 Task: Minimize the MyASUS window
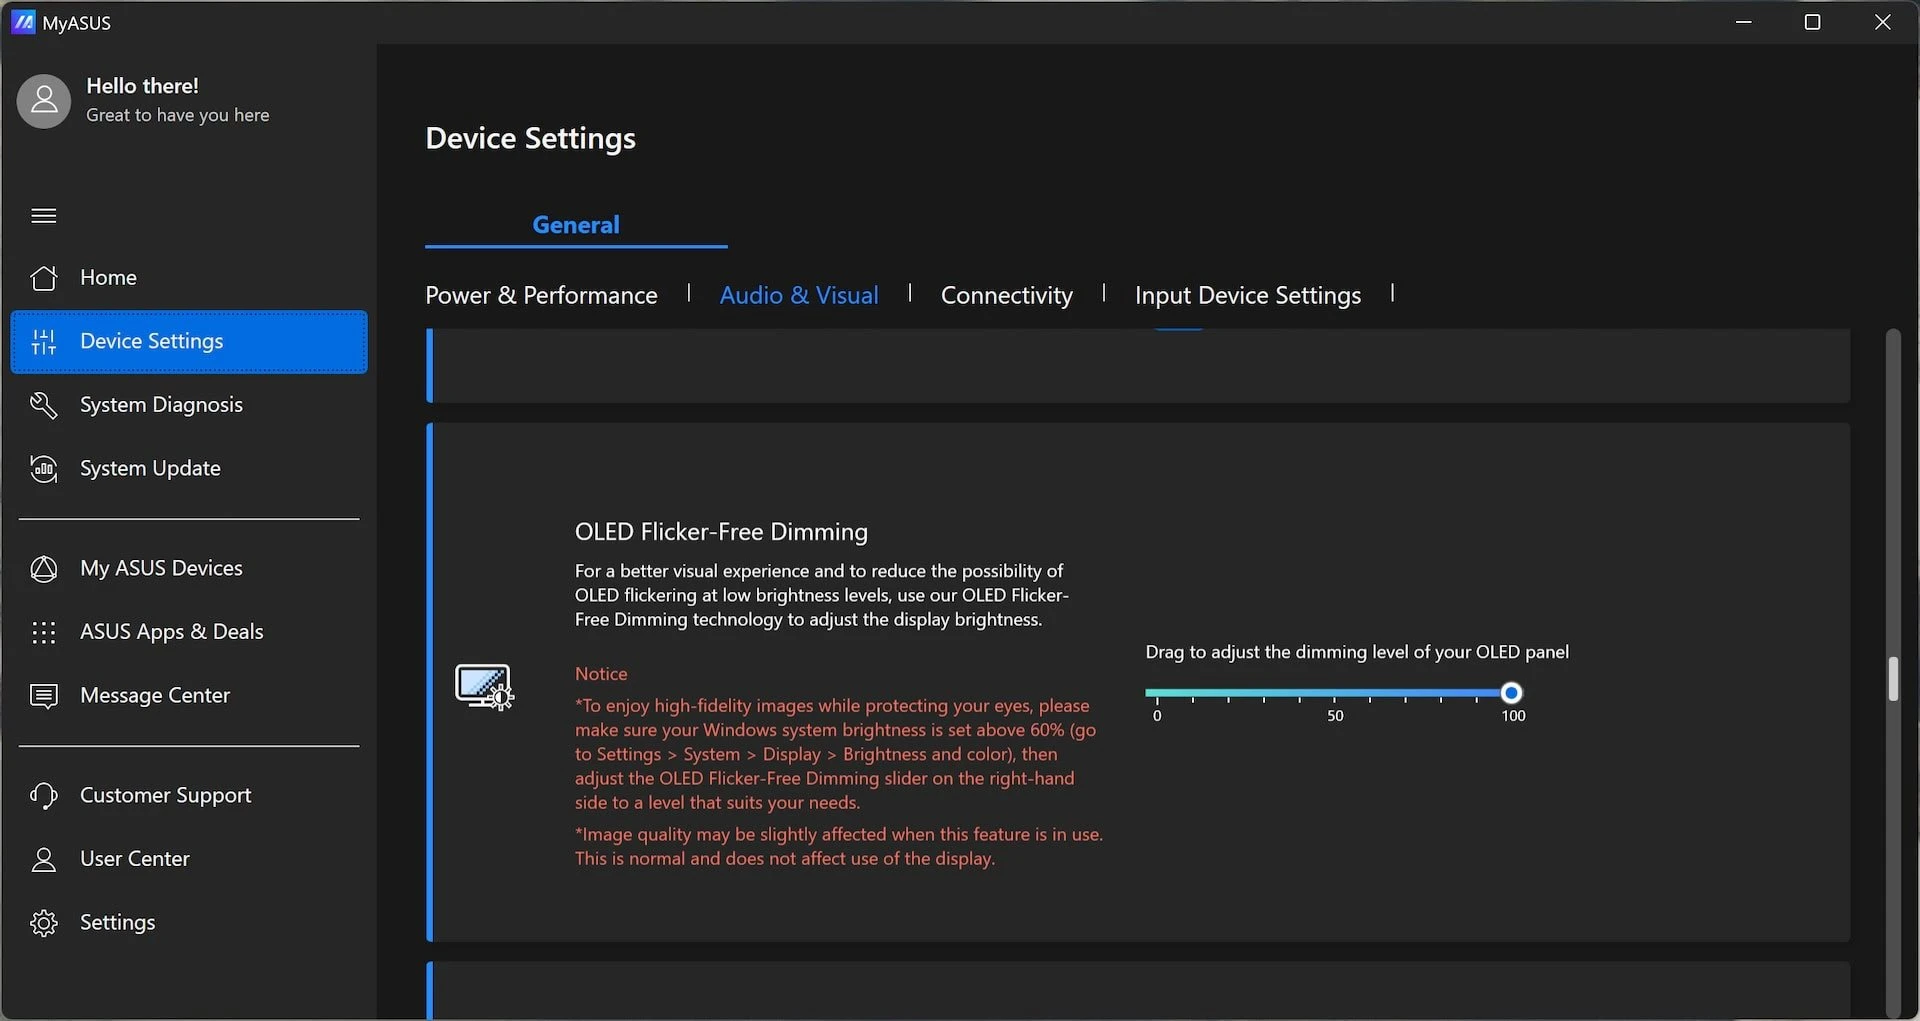(1744, 22)
